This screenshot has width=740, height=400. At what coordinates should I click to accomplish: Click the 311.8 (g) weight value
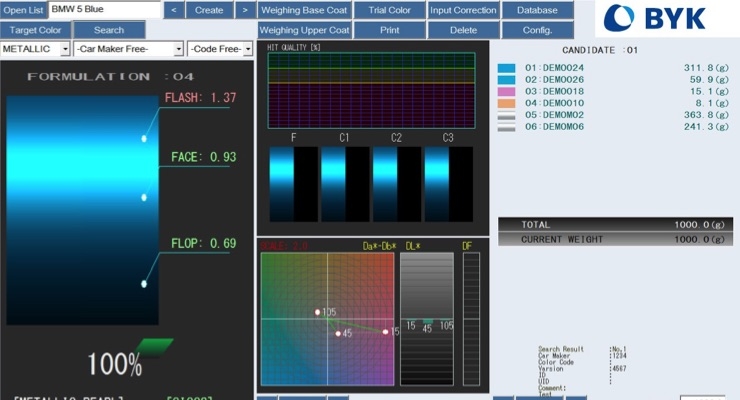tap(706, 68)
